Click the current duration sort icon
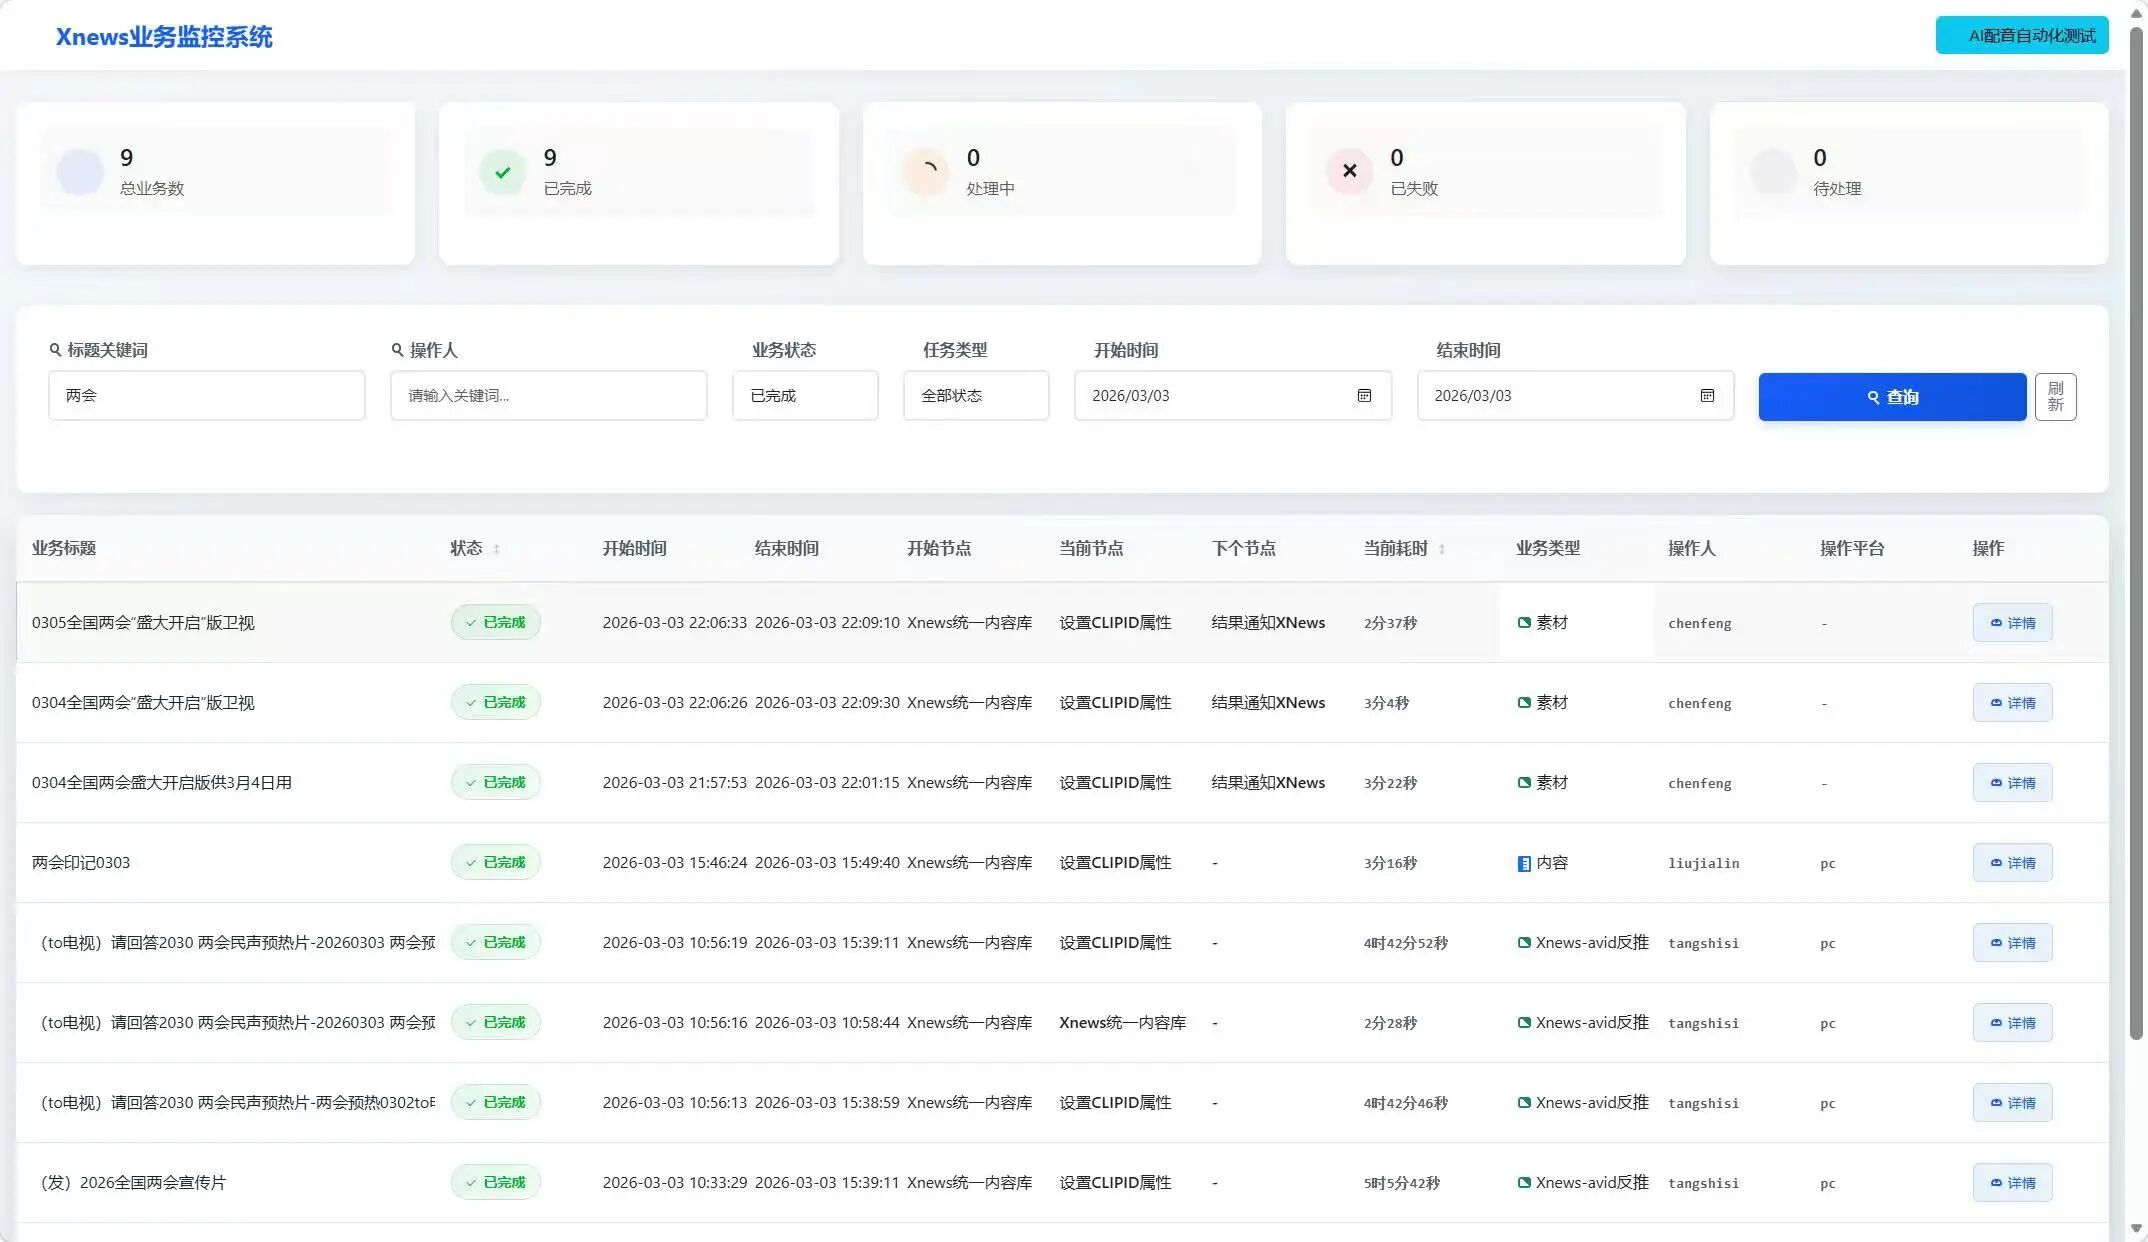Viewport: 2148px width, 1242px height. coord(1442,549)
